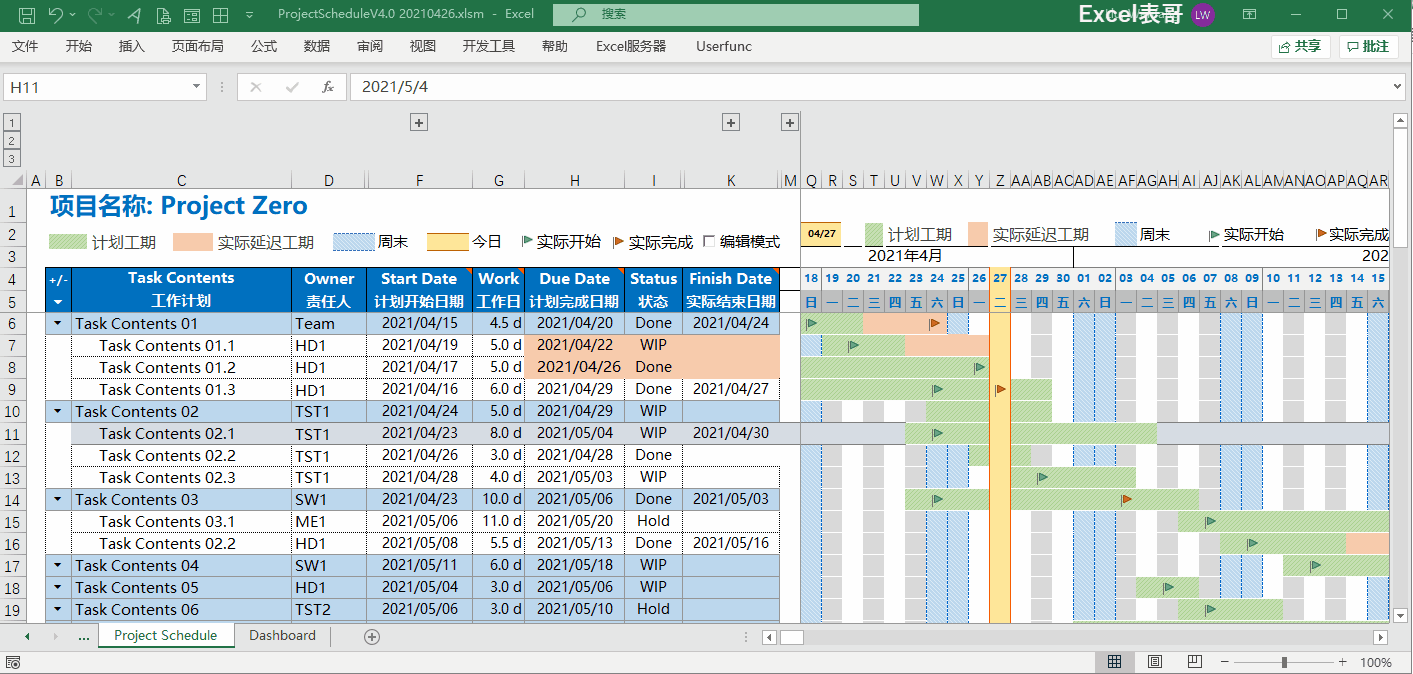Open the 开发工具 (Developer) tab

[x=489, y=46]
